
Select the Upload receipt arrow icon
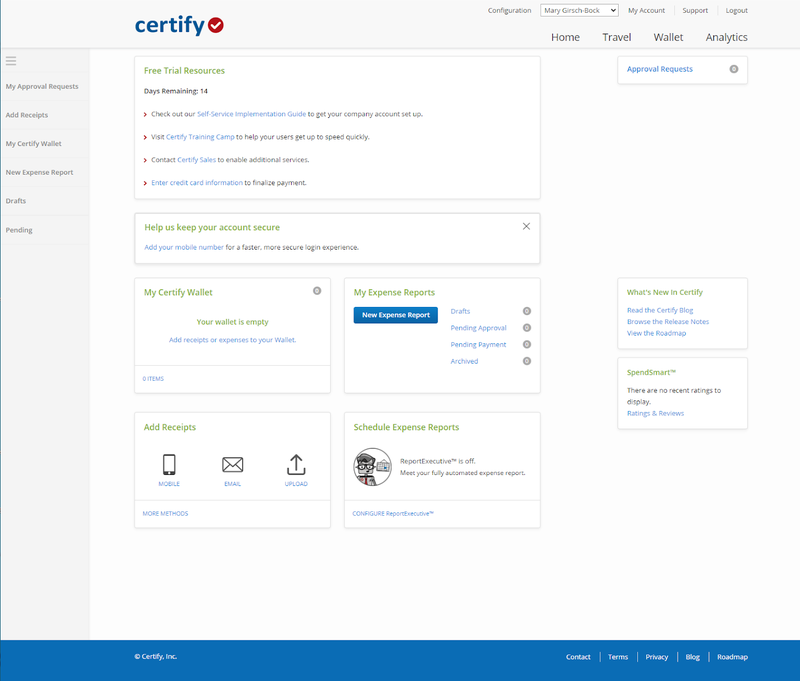pos(296,465)
